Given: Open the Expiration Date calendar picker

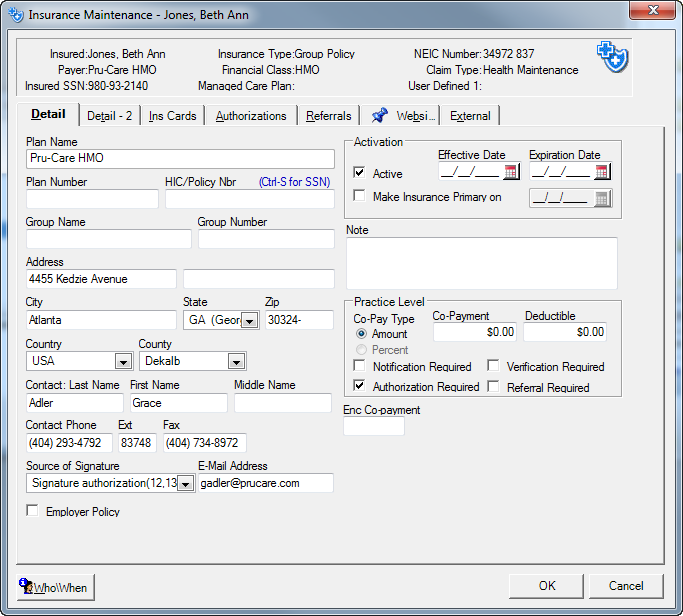Looking at the screenshot, I should click(x=601, y=172).
